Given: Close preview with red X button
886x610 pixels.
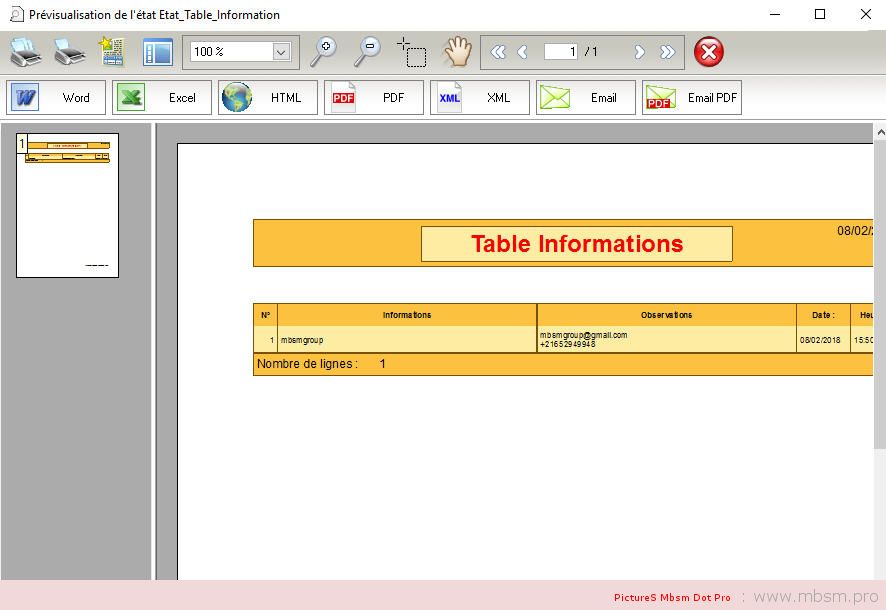Looking at the screenshot, I should pyautogui.click(x=708, y=52).
